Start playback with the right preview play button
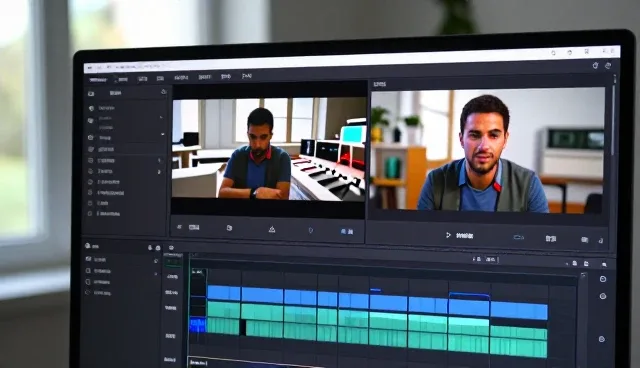This screenshot has width=640, height=368. coord(448,235)
